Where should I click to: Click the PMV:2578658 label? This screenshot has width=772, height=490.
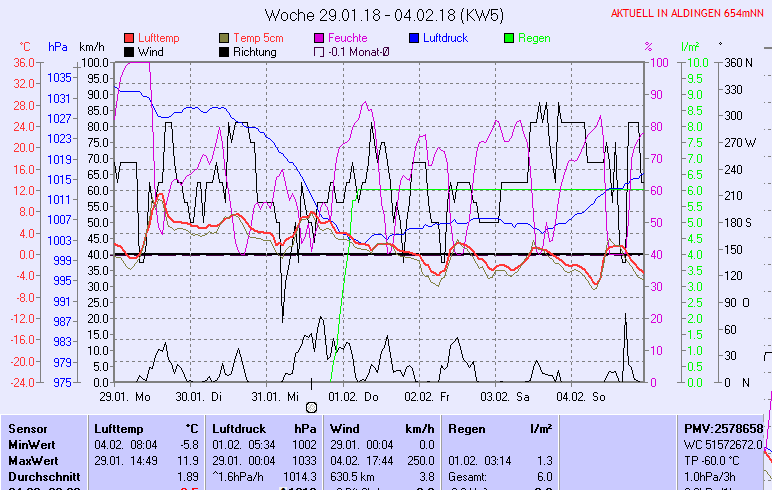[722, 428]
